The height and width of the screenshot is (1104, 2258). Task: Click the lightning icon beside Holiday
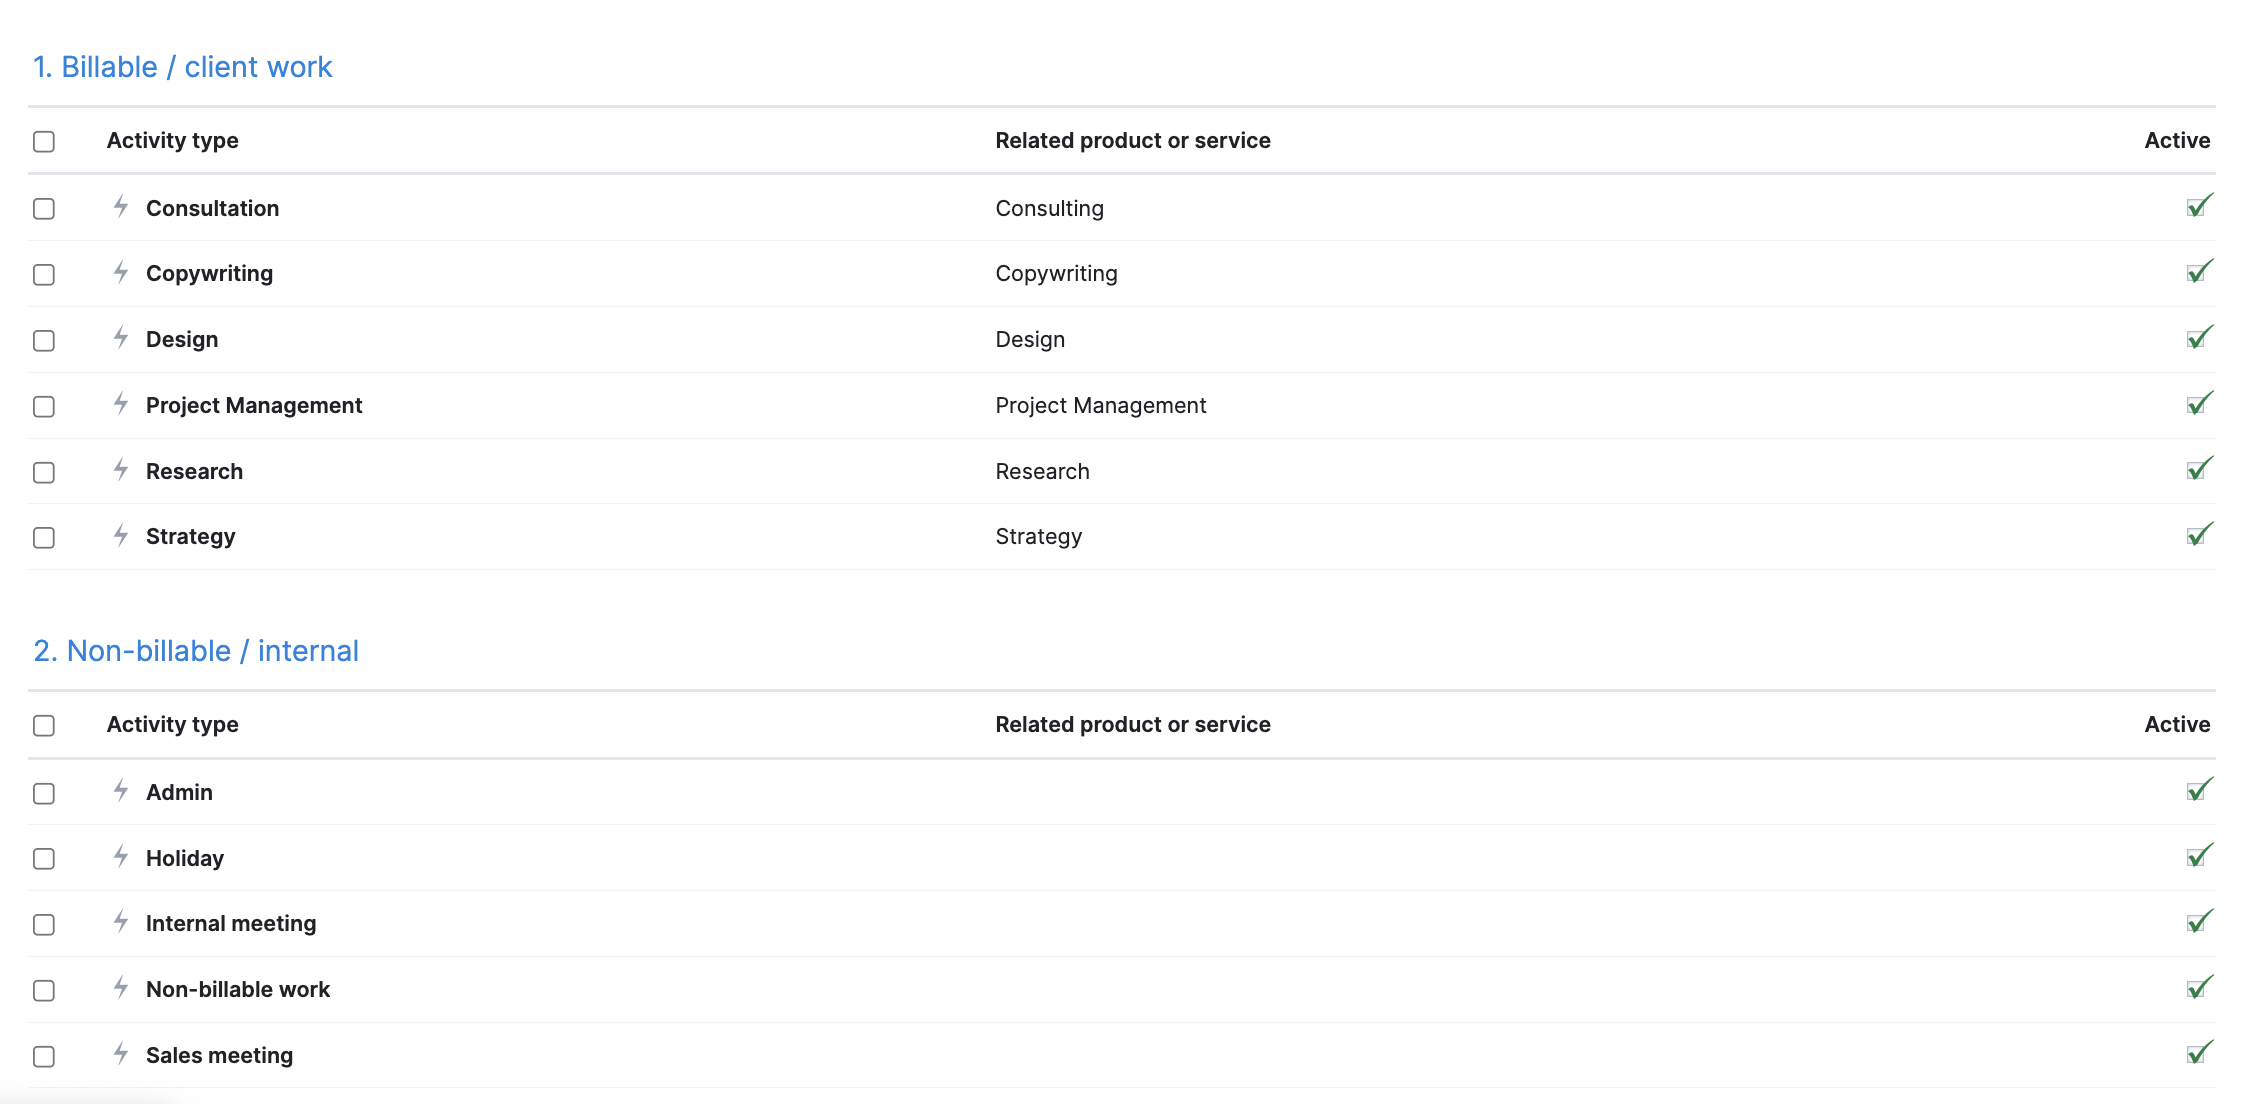click(x=121, y=857)
